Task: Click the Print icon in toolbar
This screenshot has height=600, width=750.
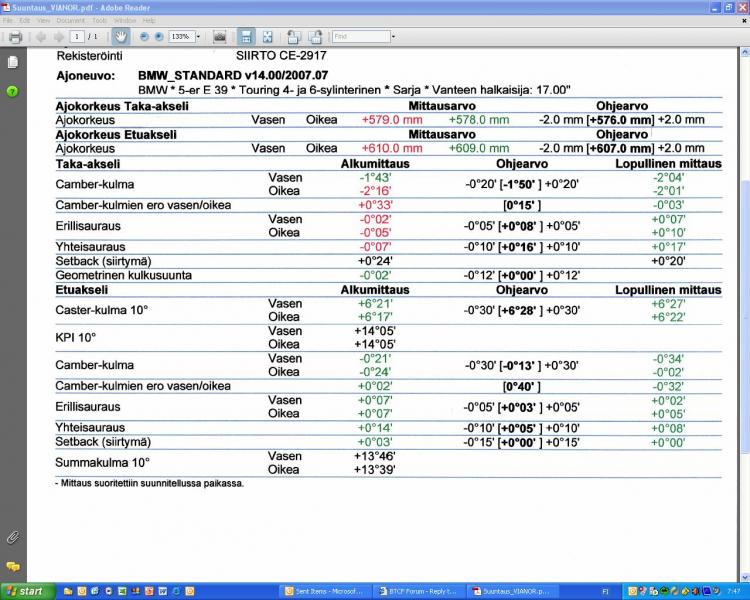Action: [15, 36]
